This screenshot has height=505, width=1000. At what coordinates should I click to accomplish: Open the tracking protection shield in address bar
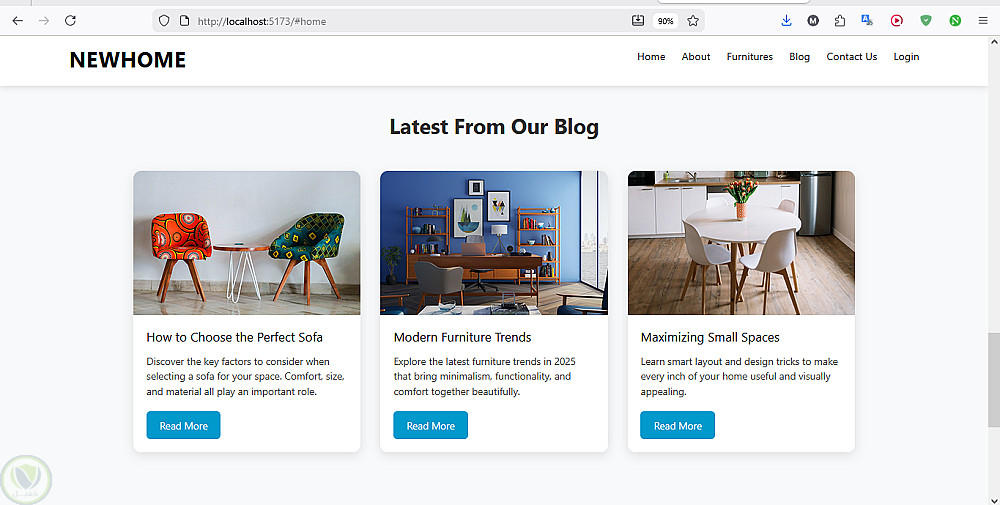tap(165, 20)
